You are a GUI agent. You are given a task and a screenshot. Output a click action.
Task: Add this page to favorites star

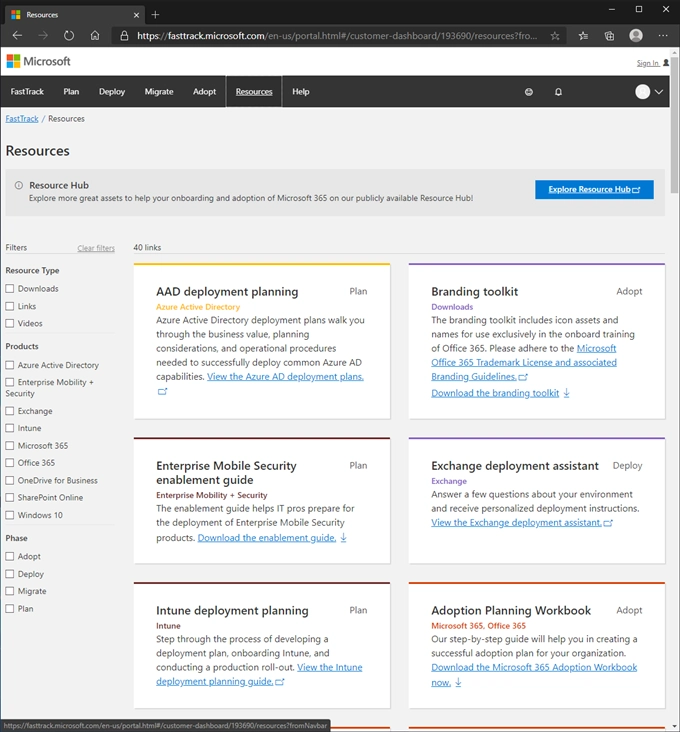click(555, 35)
